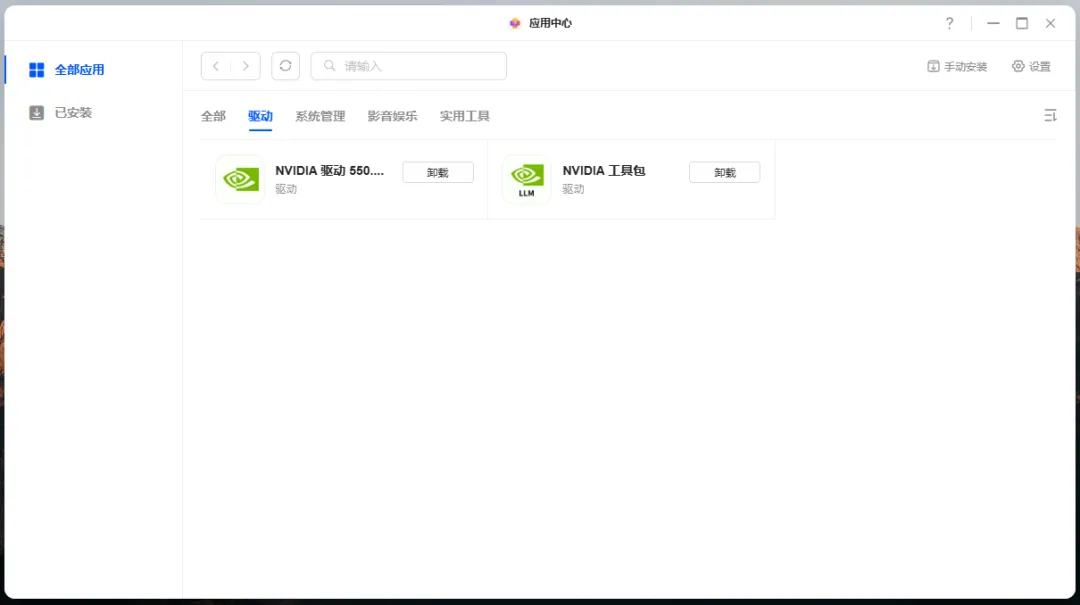The width and height of the screenshot is (1080, 605).
Task: Click the refresh icon button
Action: [x=285, y=66]
